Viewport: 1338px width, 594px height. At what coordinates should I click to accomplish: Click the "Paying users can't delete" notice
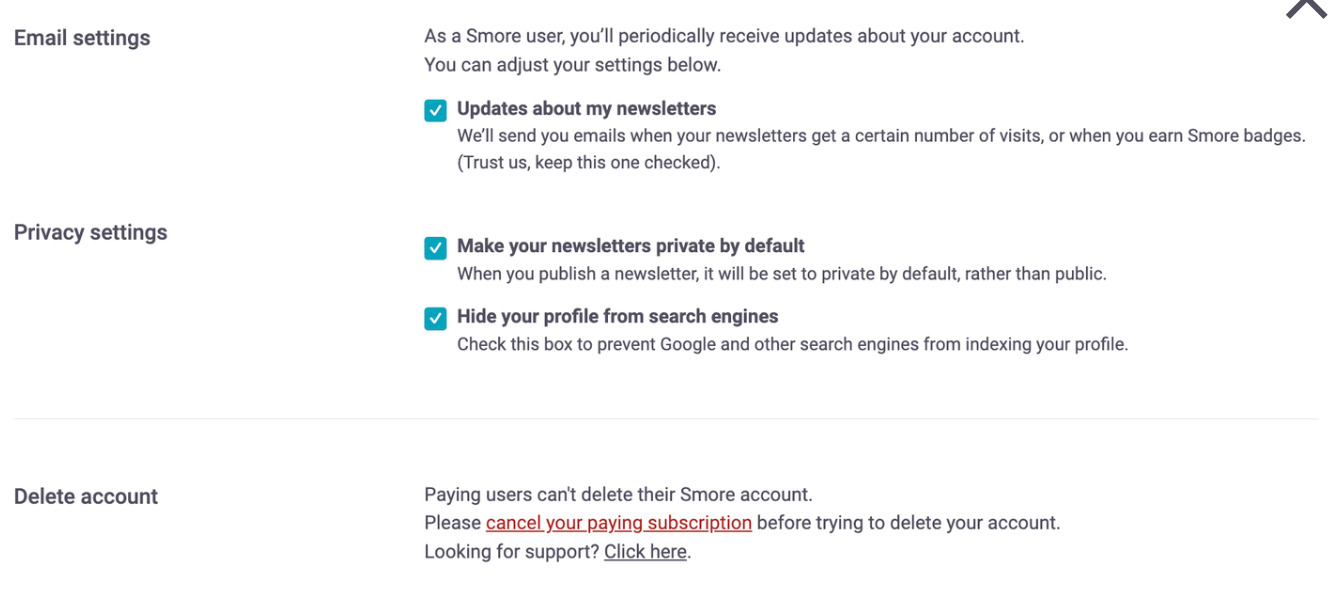coord(618,494)
